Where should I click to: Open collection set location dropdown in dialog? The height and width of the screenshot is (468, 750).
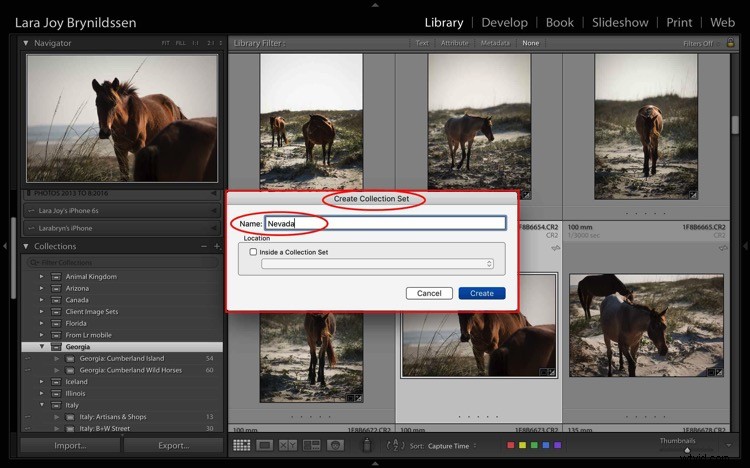(377, 264)
